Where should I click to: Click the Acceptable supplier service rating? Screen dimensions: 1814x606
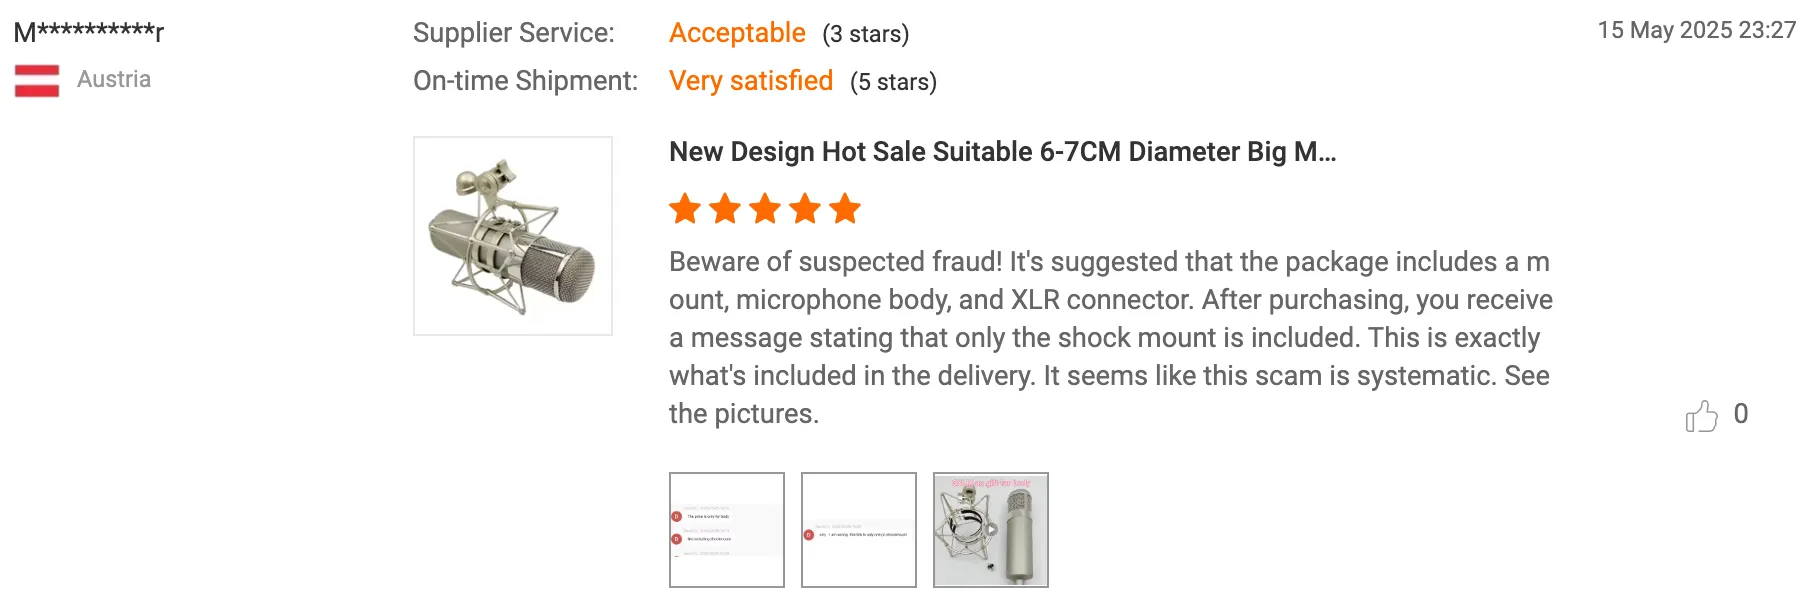pos(737,33)
